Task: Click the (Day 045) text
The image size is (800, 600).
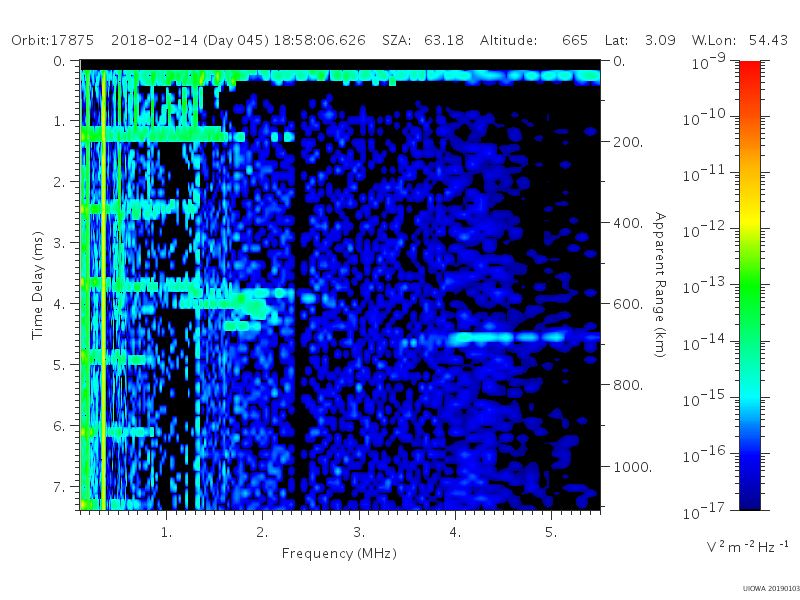Action: pos(236,41)
